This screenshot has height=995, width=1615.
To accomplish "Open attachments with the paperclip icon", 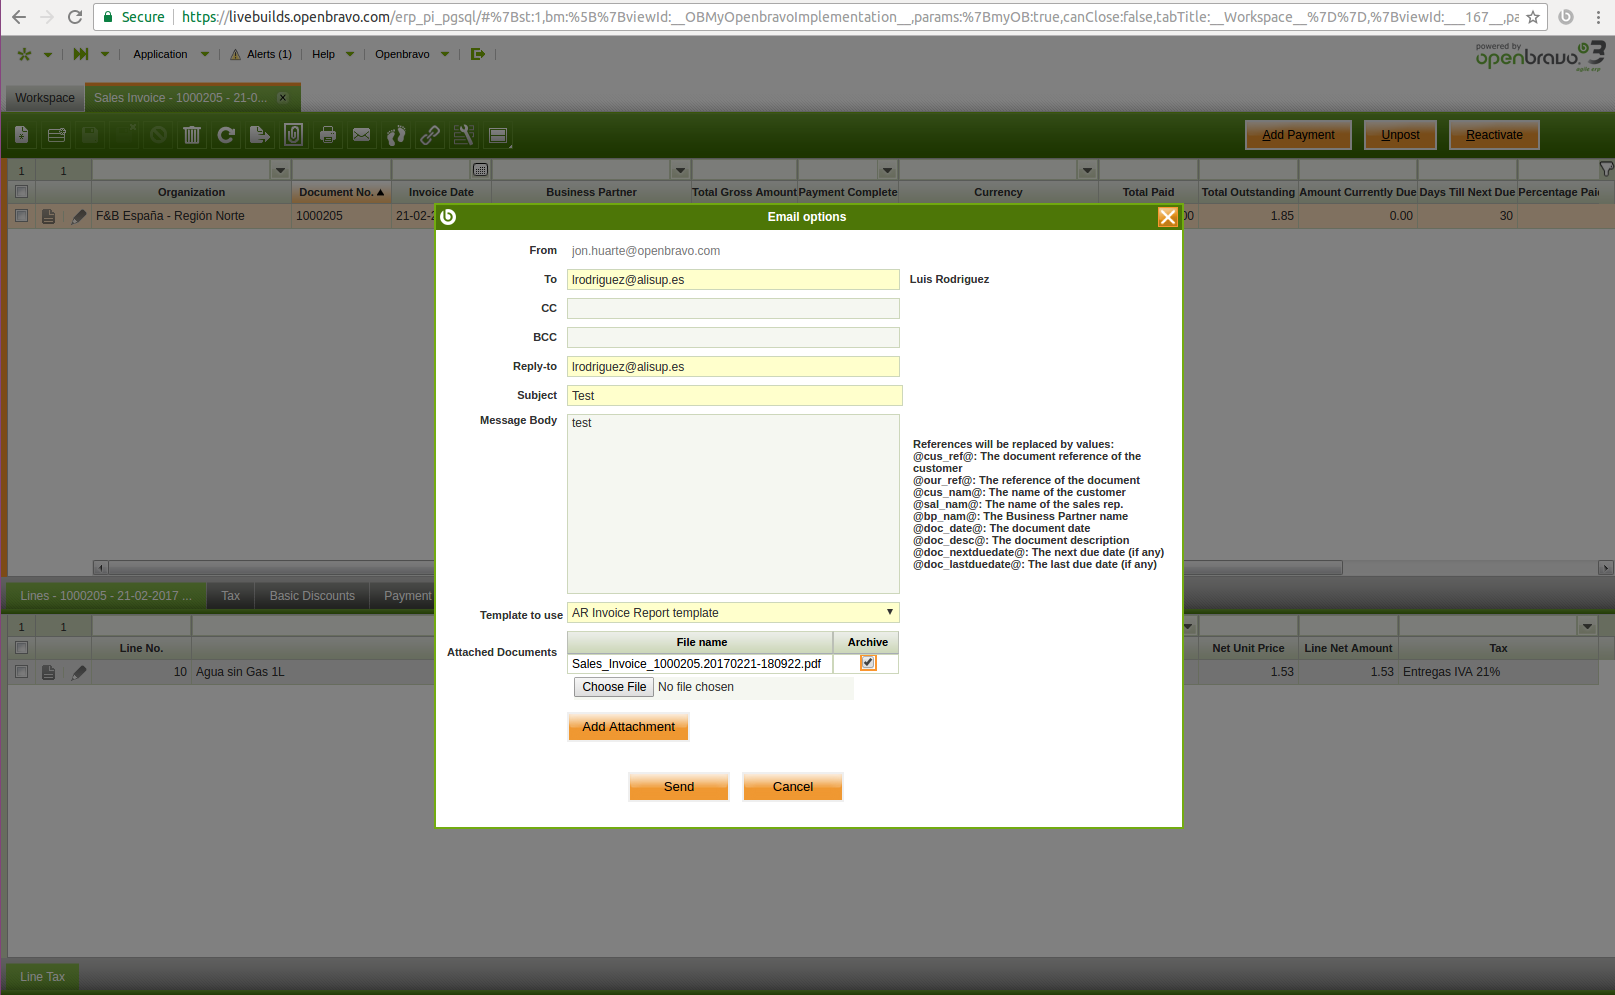I will 294,135.
